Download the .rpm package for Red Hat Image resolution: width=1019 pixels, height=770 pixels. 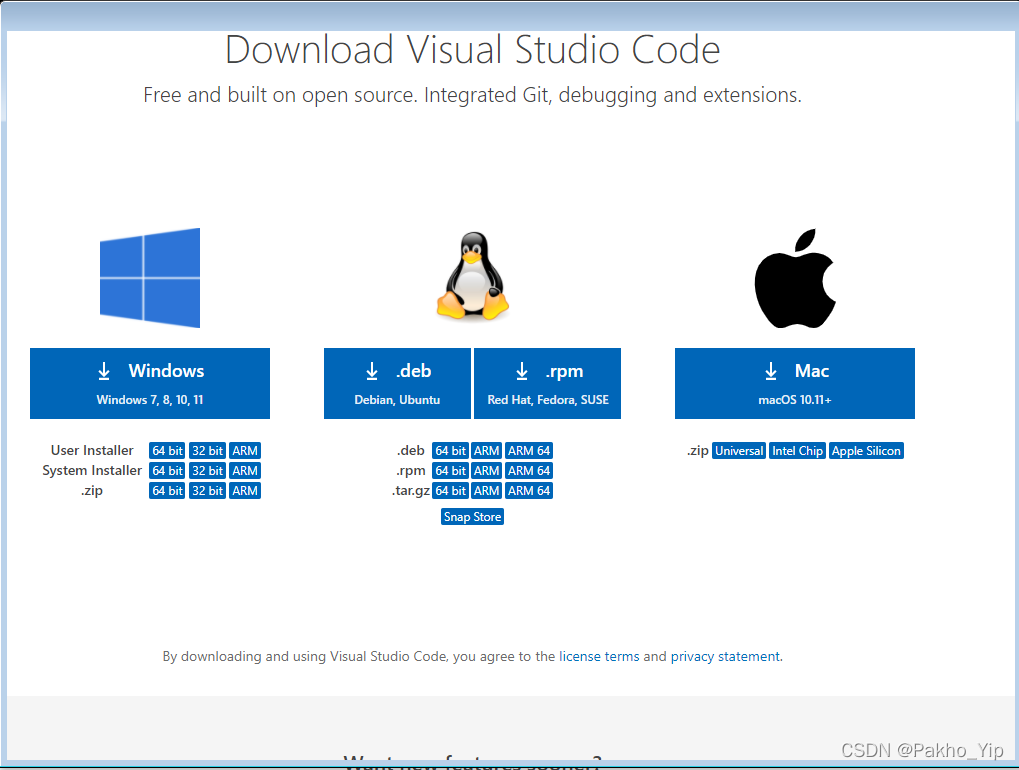(547, 383)
